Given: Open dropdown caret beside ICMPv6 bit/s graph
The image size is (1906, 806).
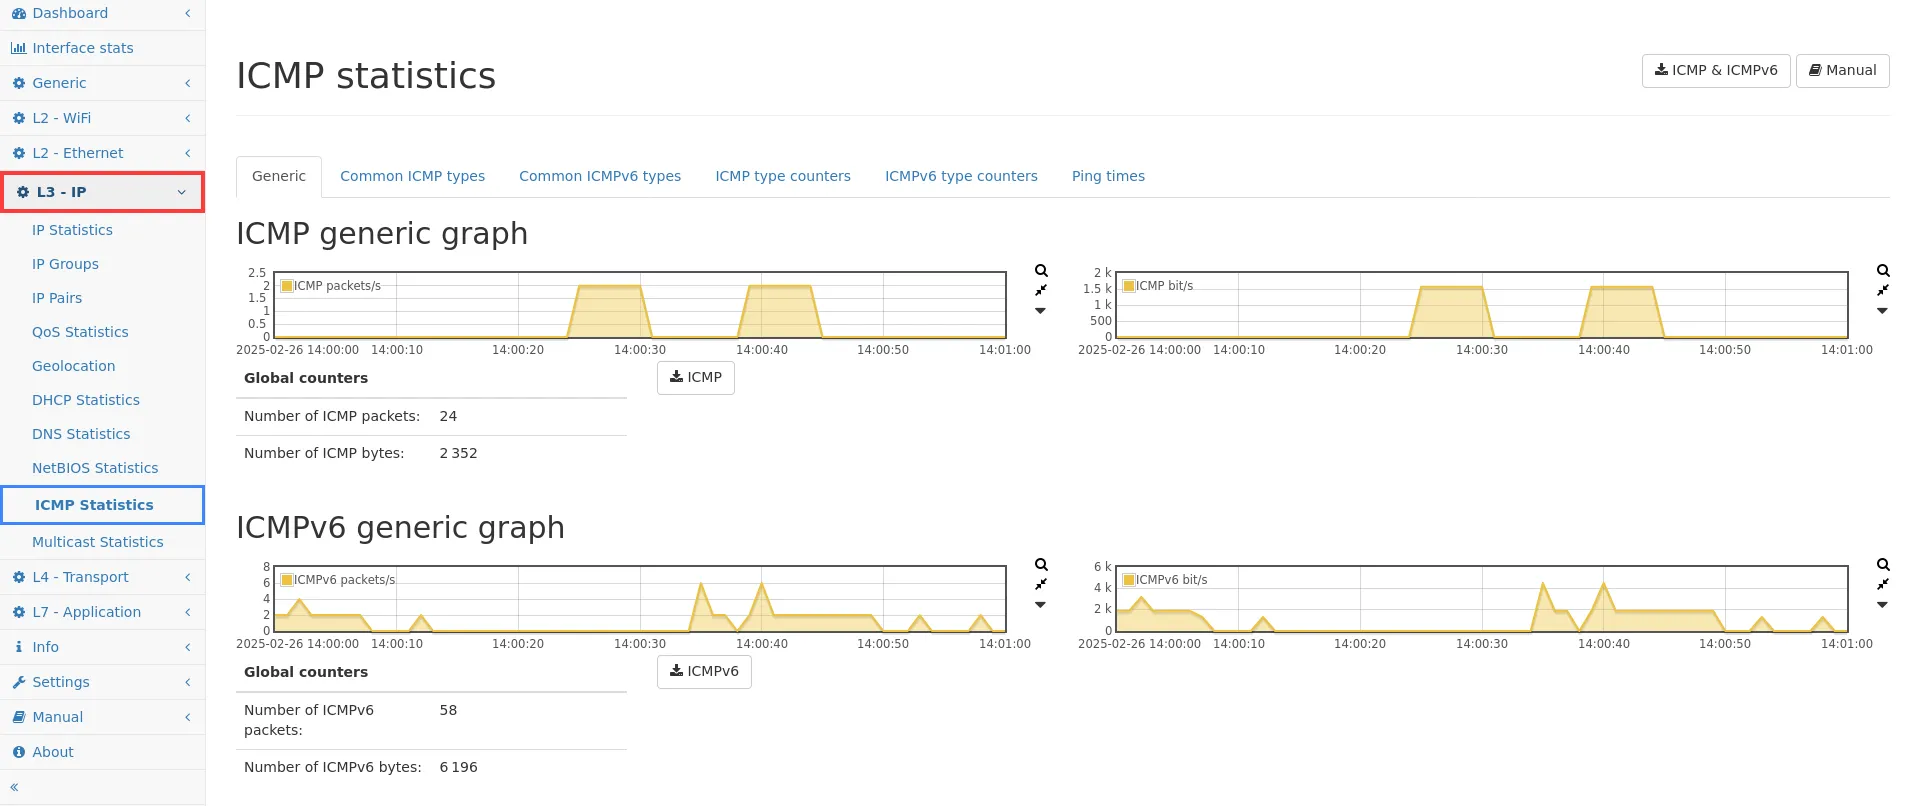Looking at the screenshot, I should (1883, 605).
